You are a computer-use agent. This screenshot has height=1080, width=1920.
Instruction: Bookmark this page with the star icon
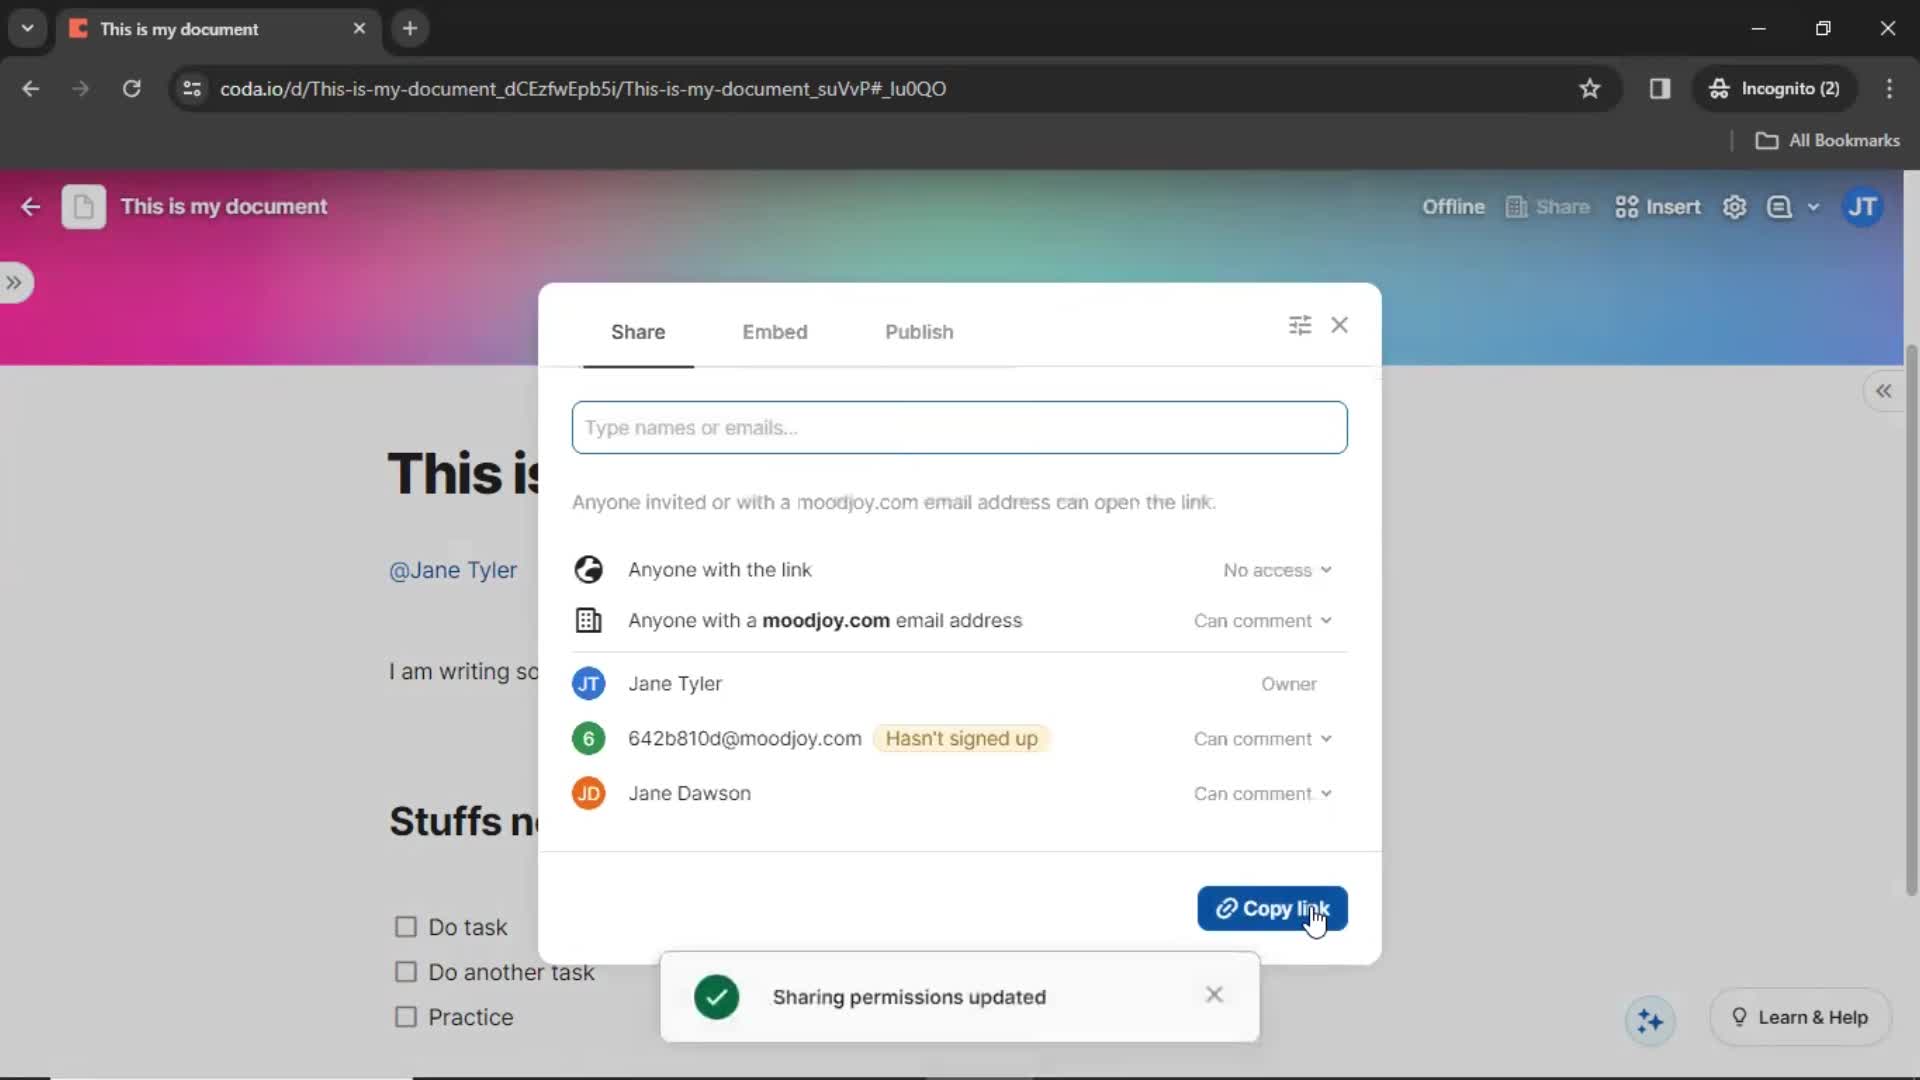point(1589,89)
